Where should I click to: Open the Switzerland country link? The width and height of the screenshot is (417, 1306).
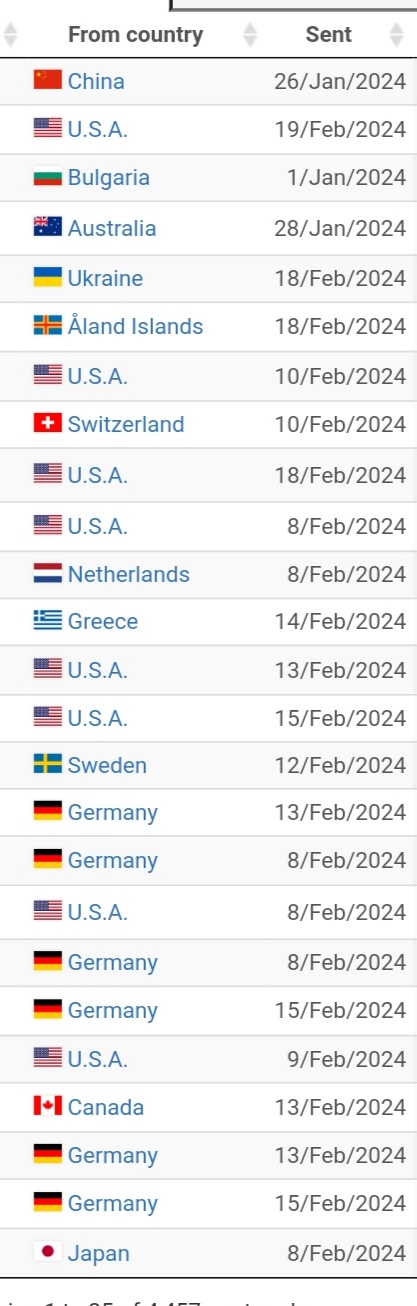(x=126, y=424)
